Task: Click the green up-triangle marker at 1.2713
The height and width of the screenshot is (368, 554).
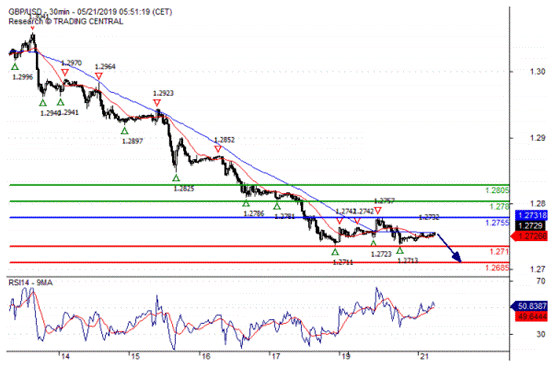Action: click(x=400, y=250)
